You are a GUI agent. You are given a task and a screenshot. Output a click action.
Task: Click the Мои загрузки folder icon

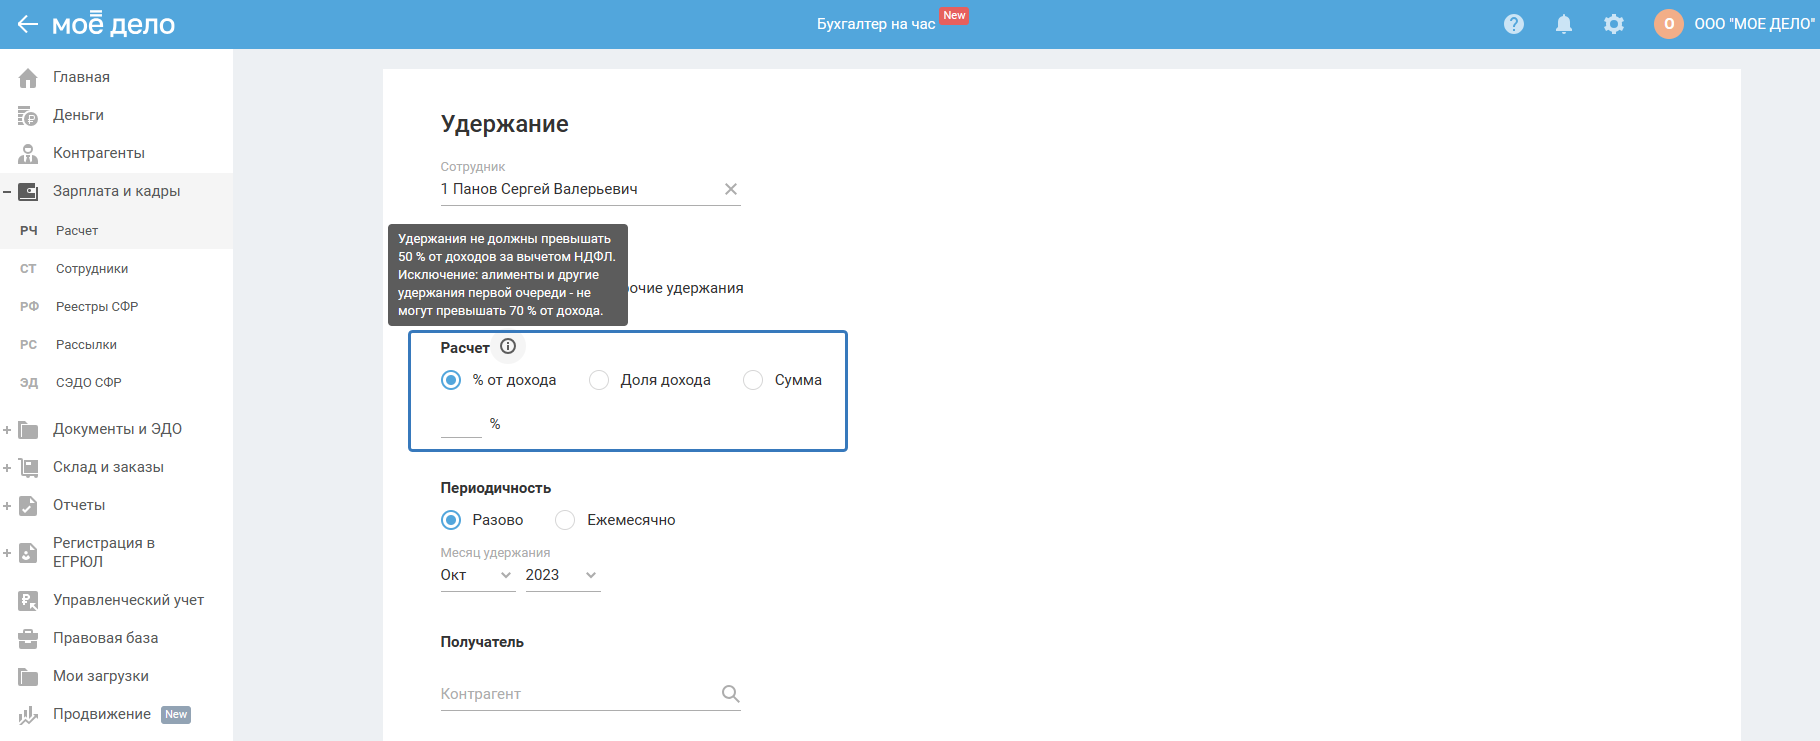click(x=28, y=676)
